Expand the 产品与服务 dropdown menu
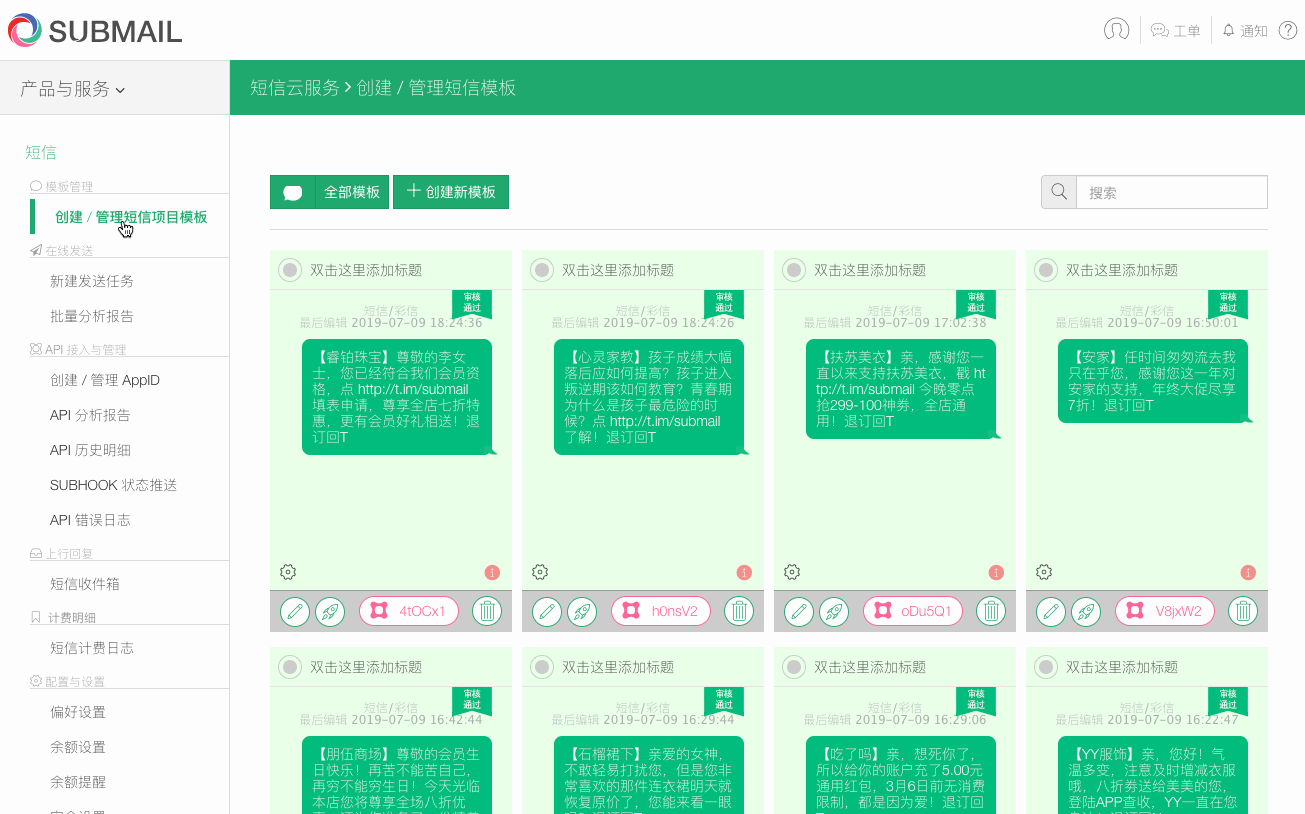 [x=70, y=87]
